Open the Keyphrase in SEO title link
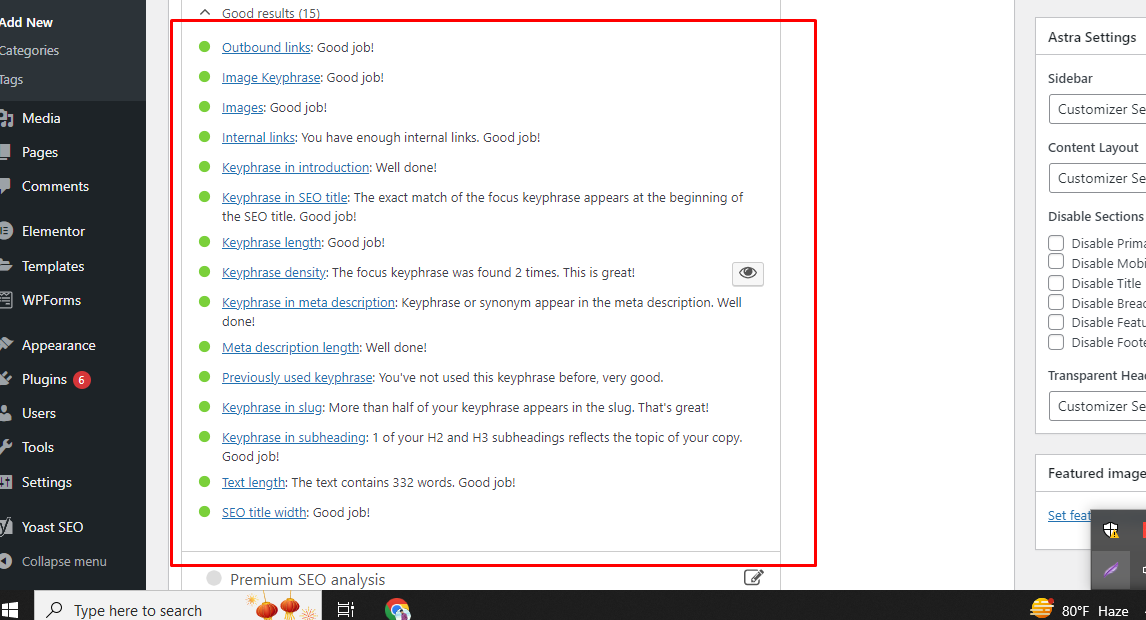1146x620 pixels. [285, 197]
